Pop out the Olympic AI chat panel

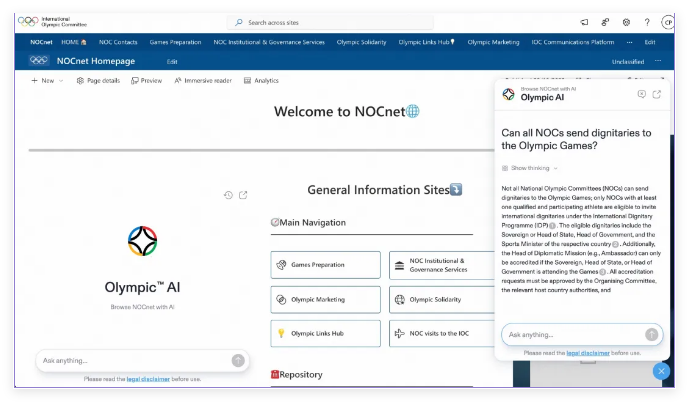pos(657,94)
